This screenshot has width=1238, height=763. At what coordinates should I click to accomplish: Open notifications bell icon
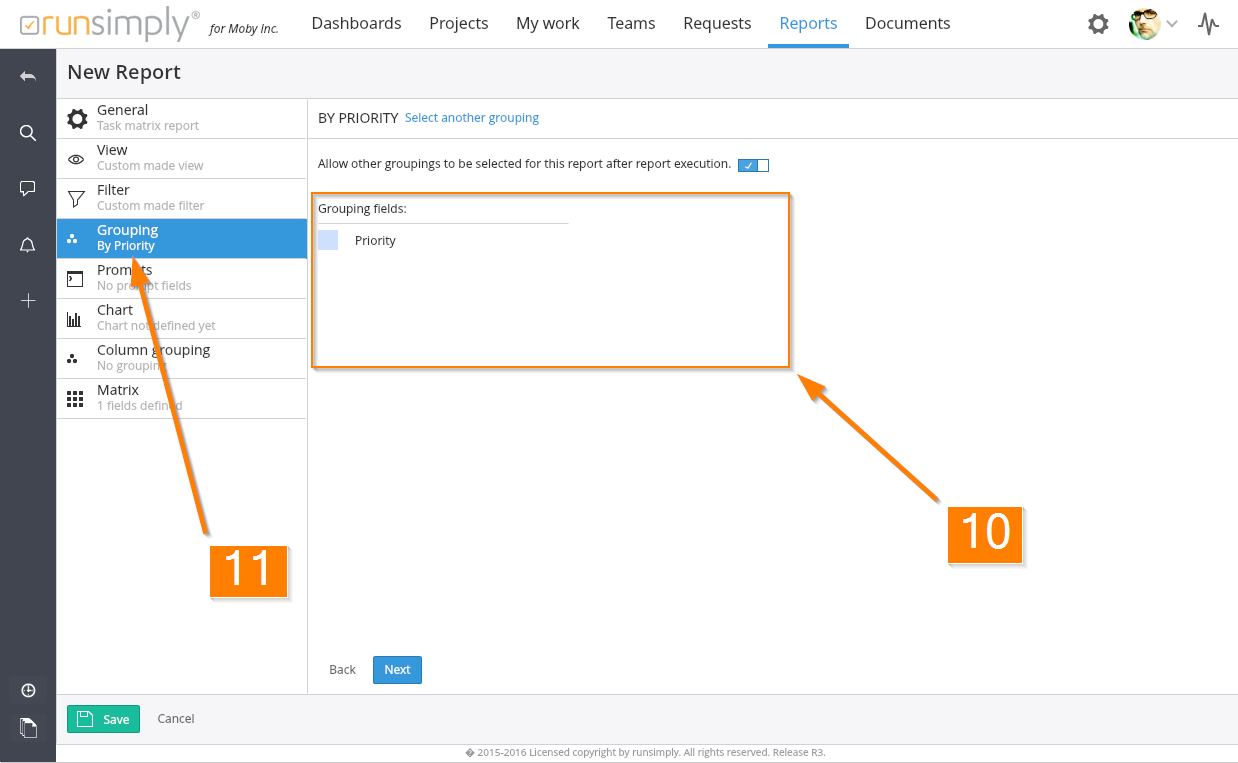pyautogui.click(x=28, y=245)
